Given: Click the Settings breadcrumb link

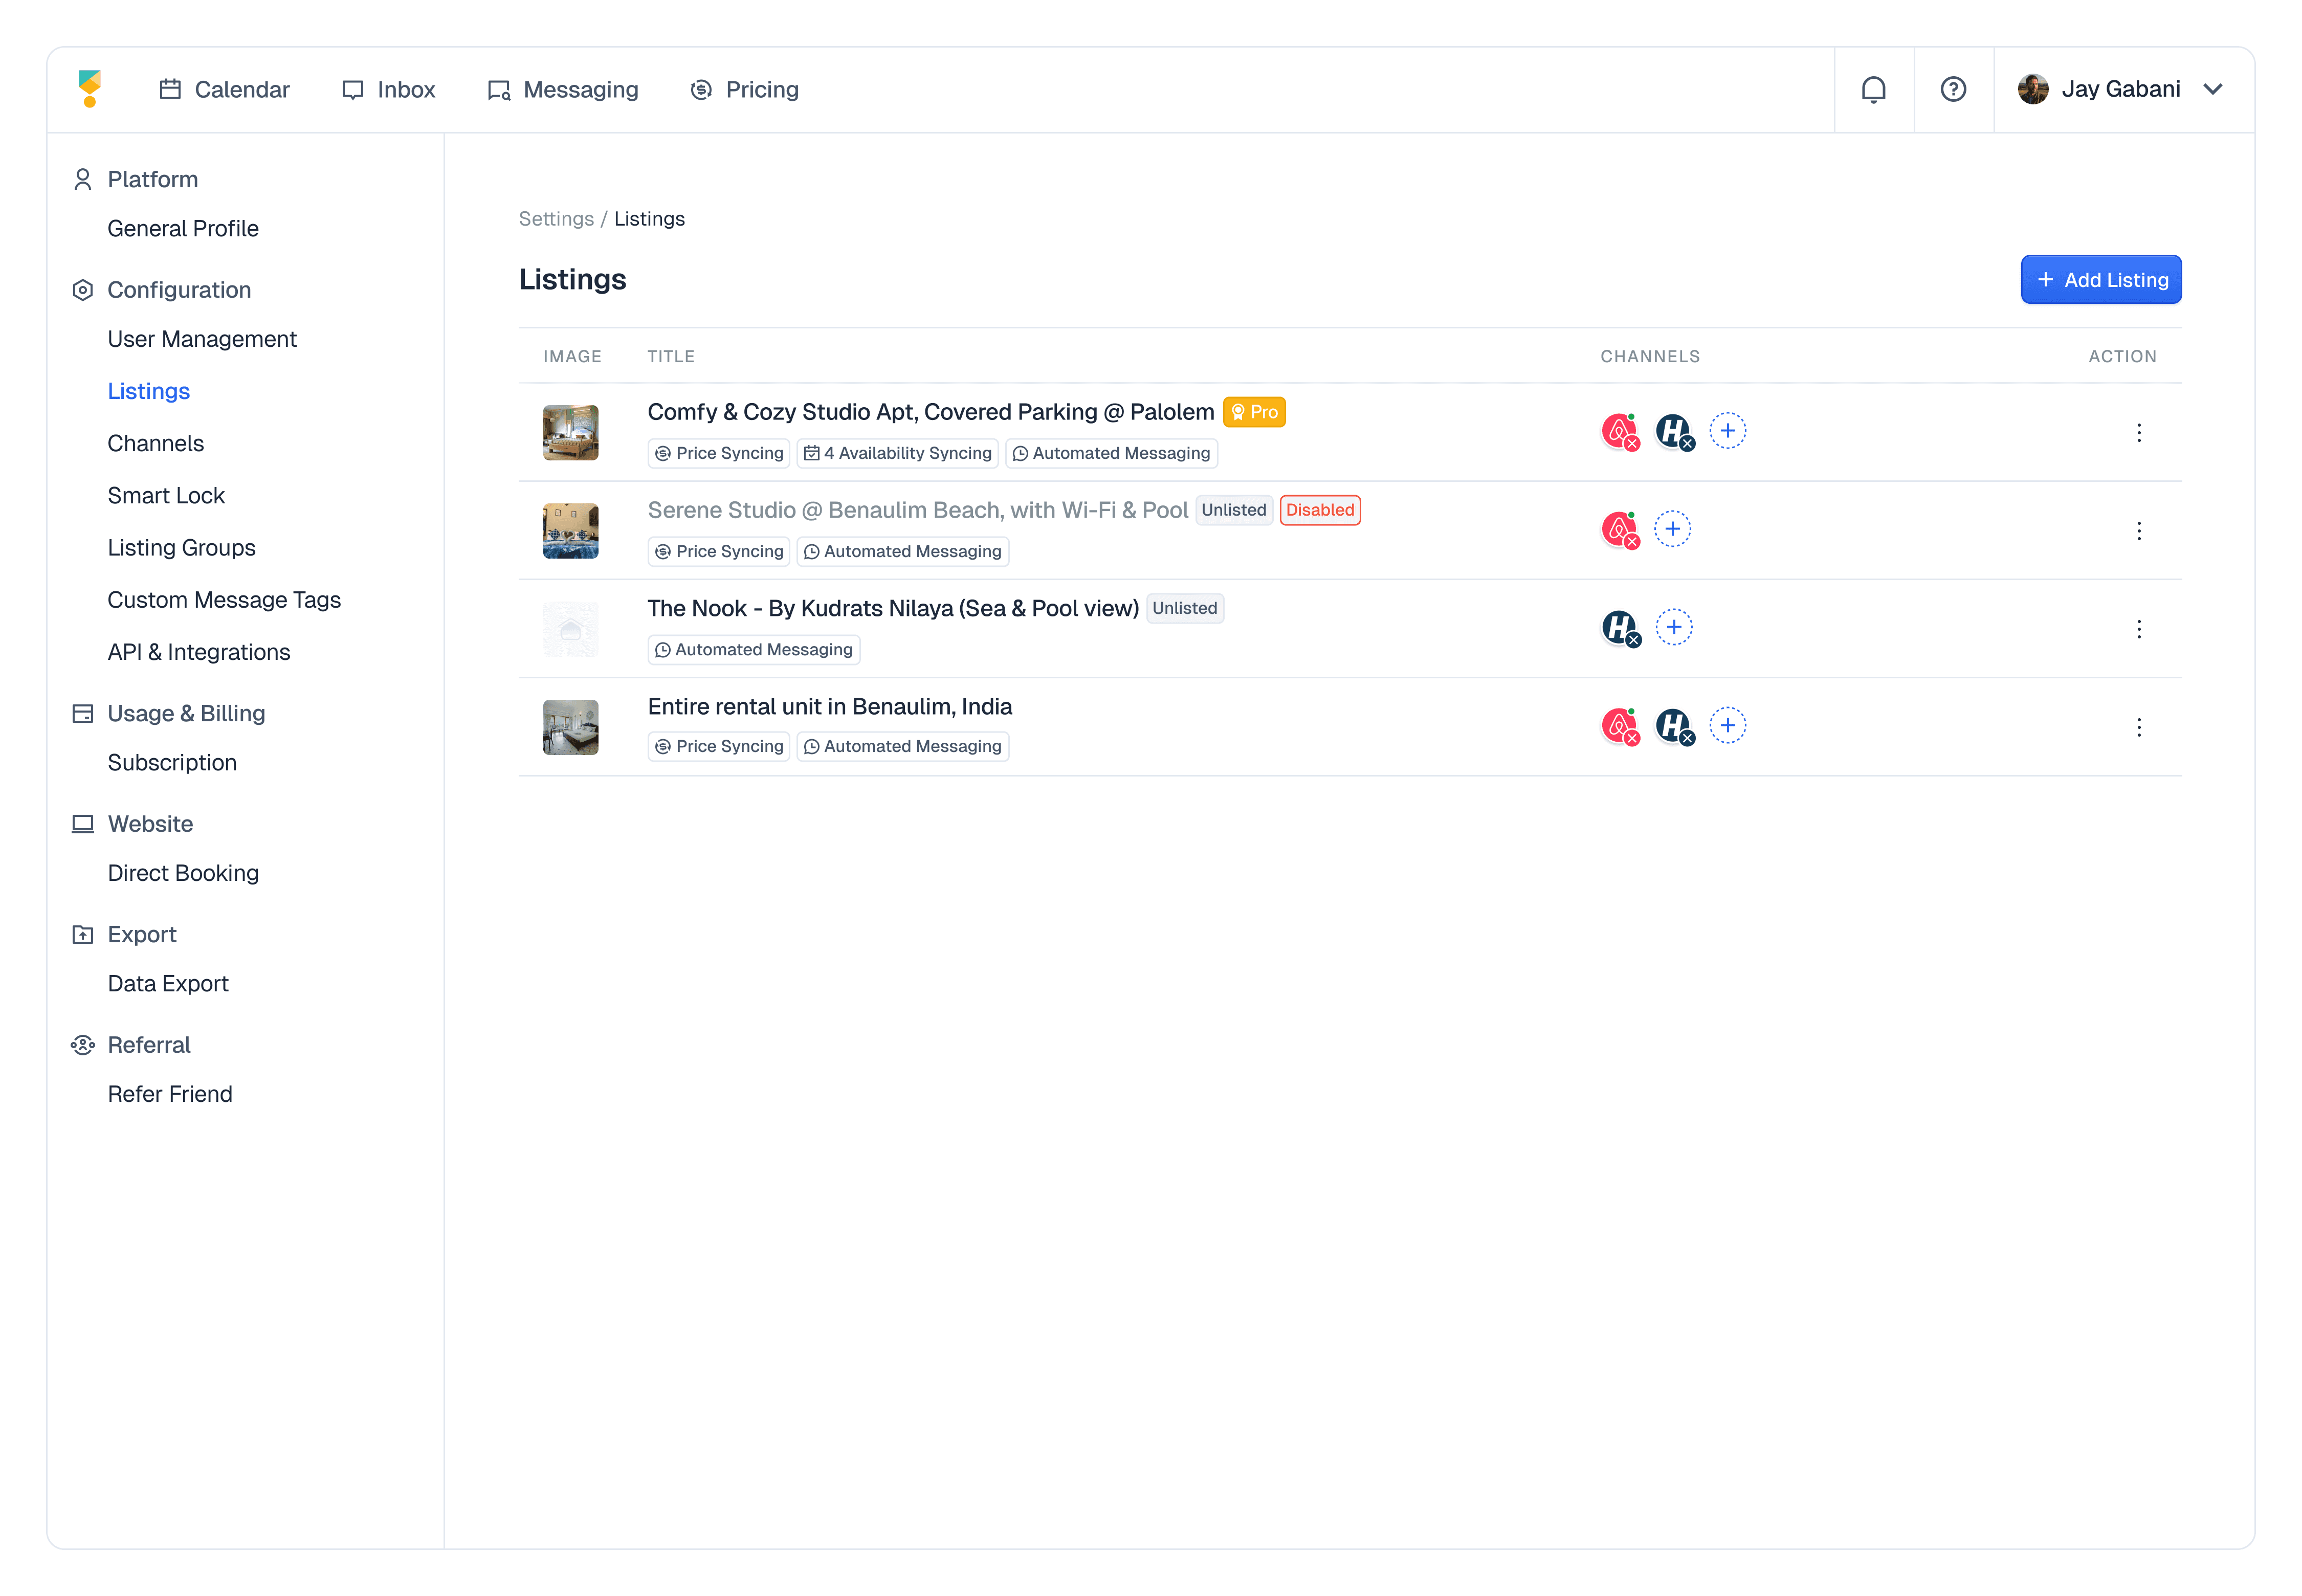Looking at the screenshot, I should point(556,219).
